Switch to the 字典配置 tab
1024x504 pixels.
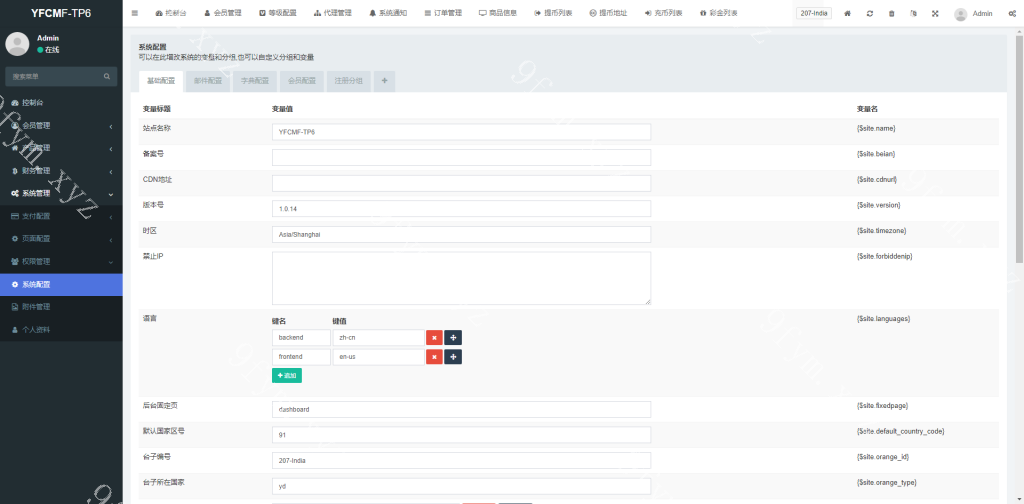click(255, 81)
